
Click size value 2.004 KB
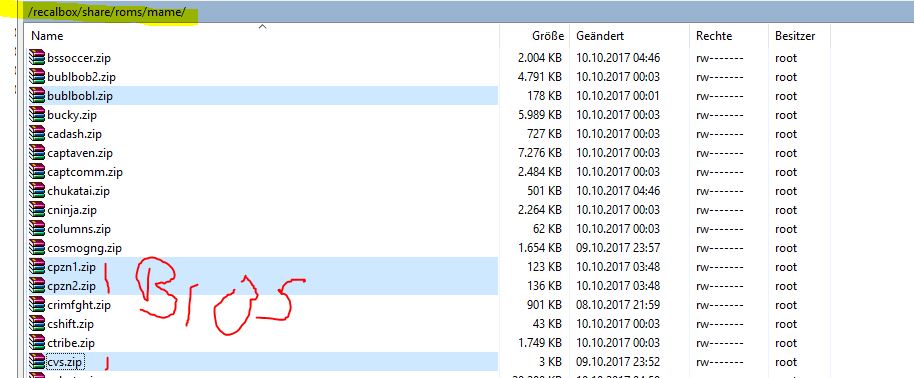[x=540, y=58]
